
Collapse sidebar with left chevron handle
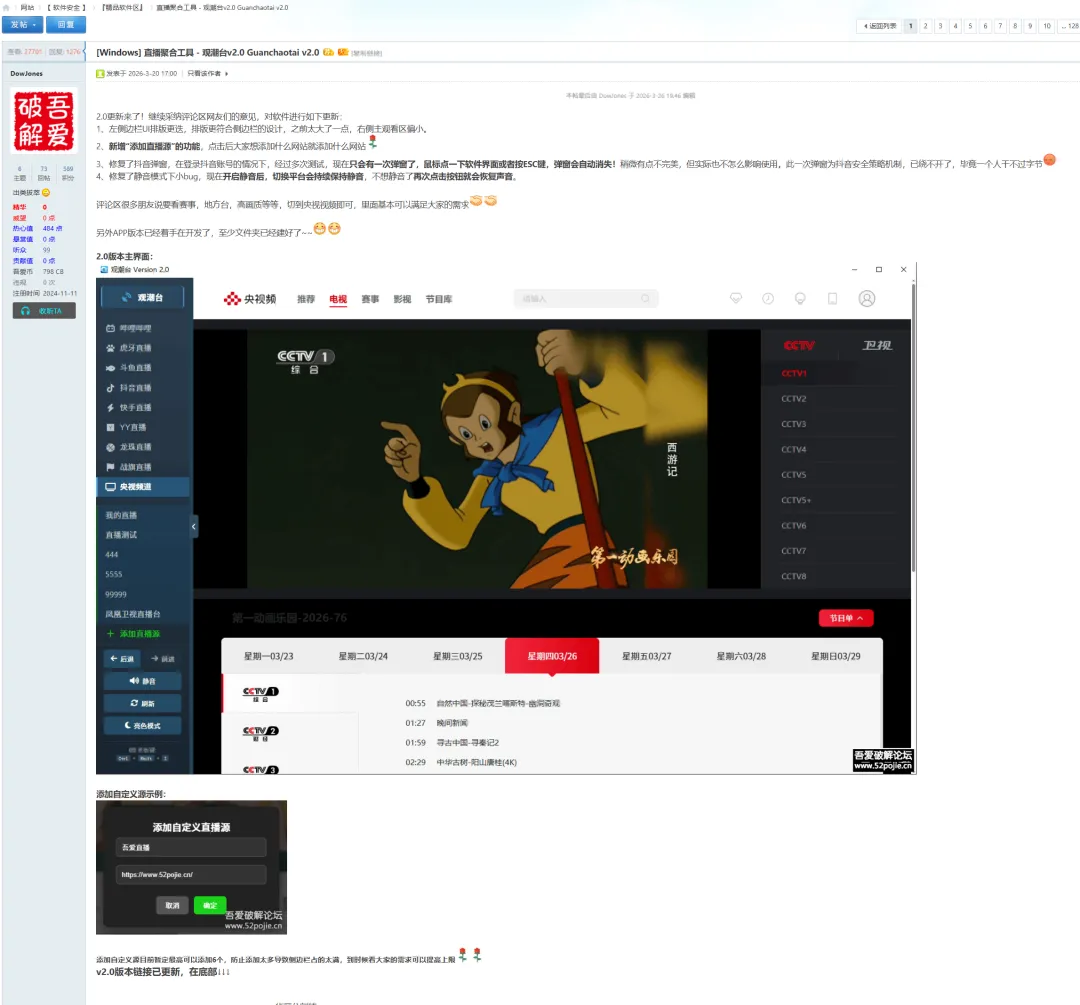point(194,527)
